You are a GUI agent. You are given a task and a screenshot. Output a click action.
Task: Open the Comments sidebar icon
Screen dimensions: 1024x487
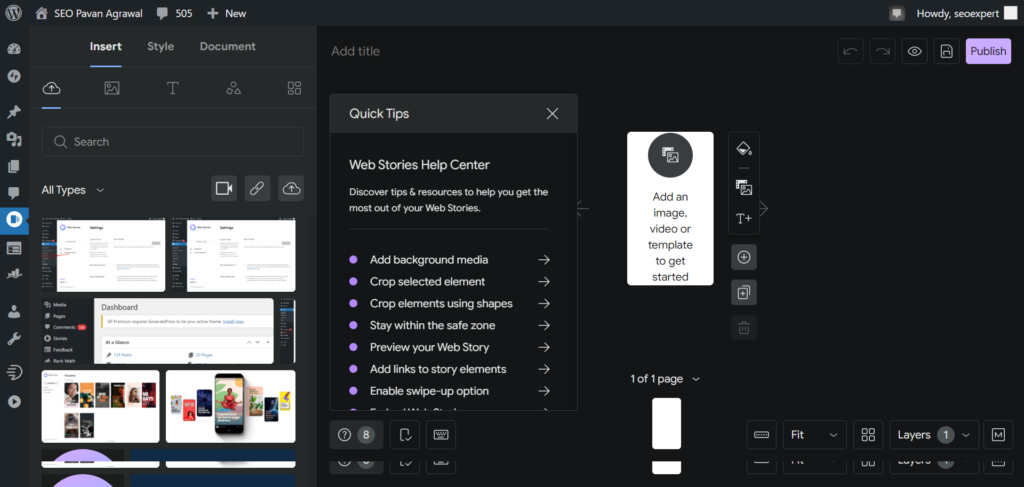pyautogui.click(x=14, y=193)
